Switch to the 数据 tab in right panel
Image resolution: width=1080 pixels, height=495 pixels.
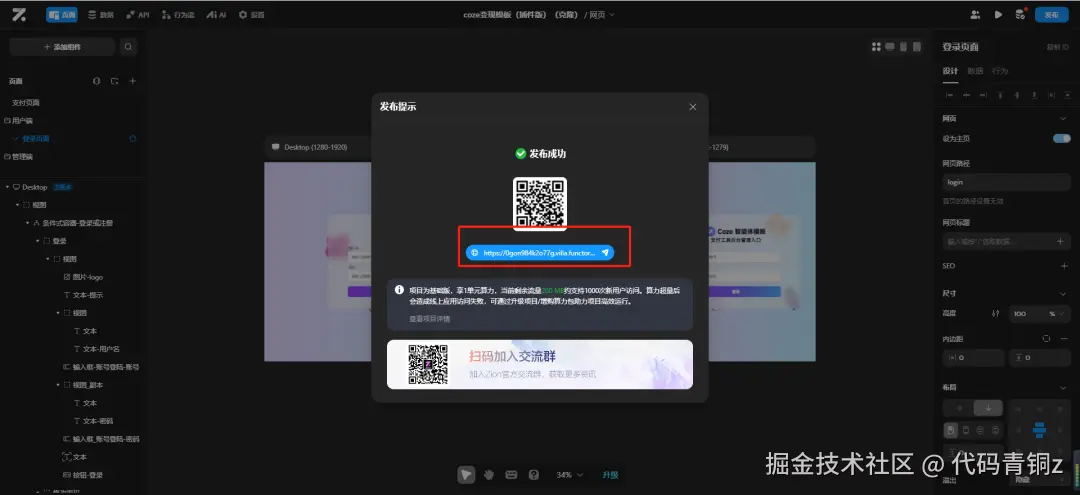pos(975,71)
